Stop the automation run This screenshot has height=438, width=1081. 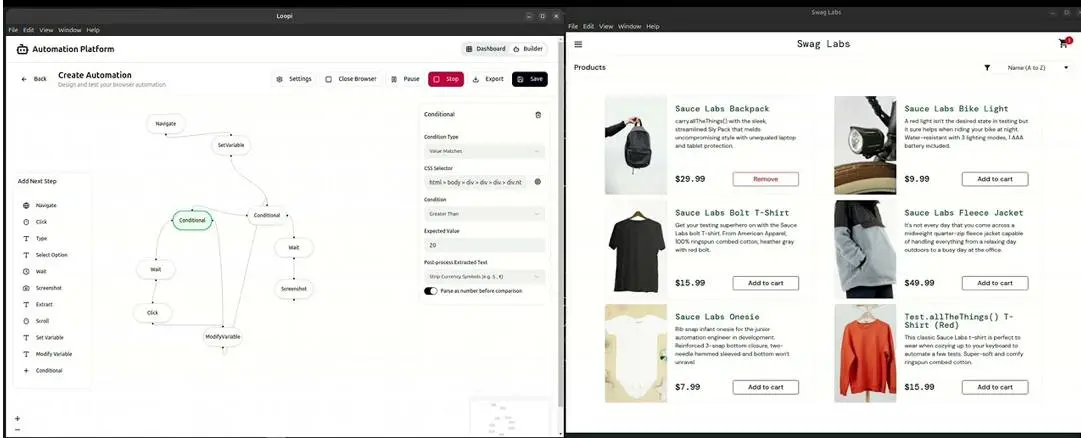[x=446, y=79]
